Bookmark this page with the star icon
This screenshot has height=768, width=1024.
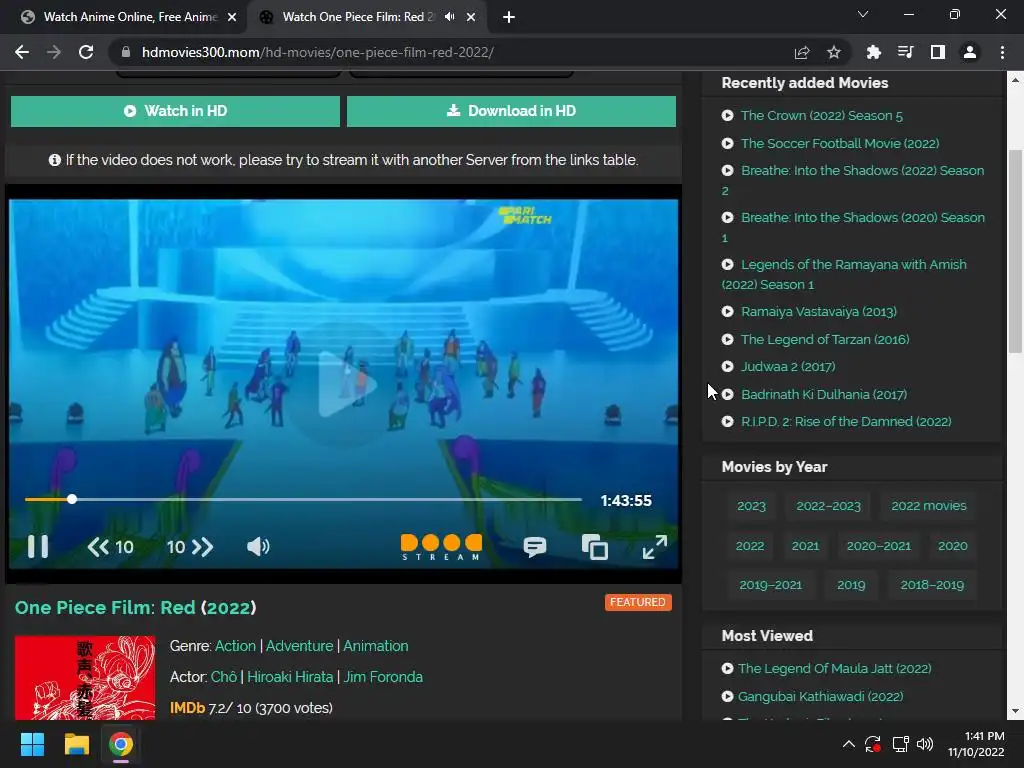tap(833, 52)
